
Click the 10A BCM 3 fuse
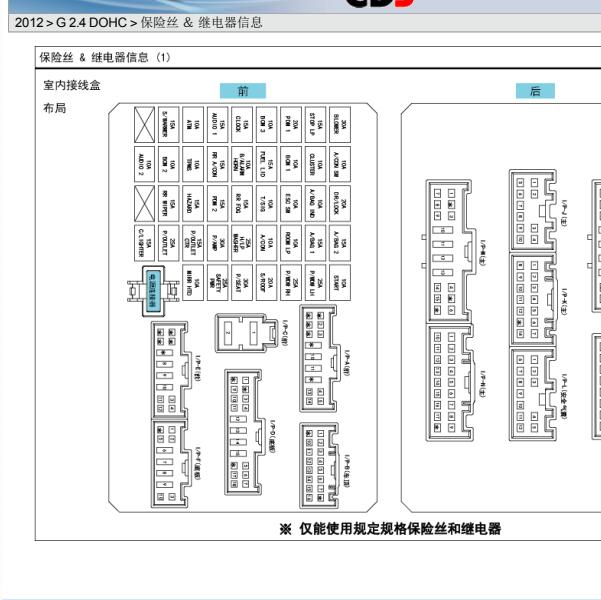coord(266,125)
